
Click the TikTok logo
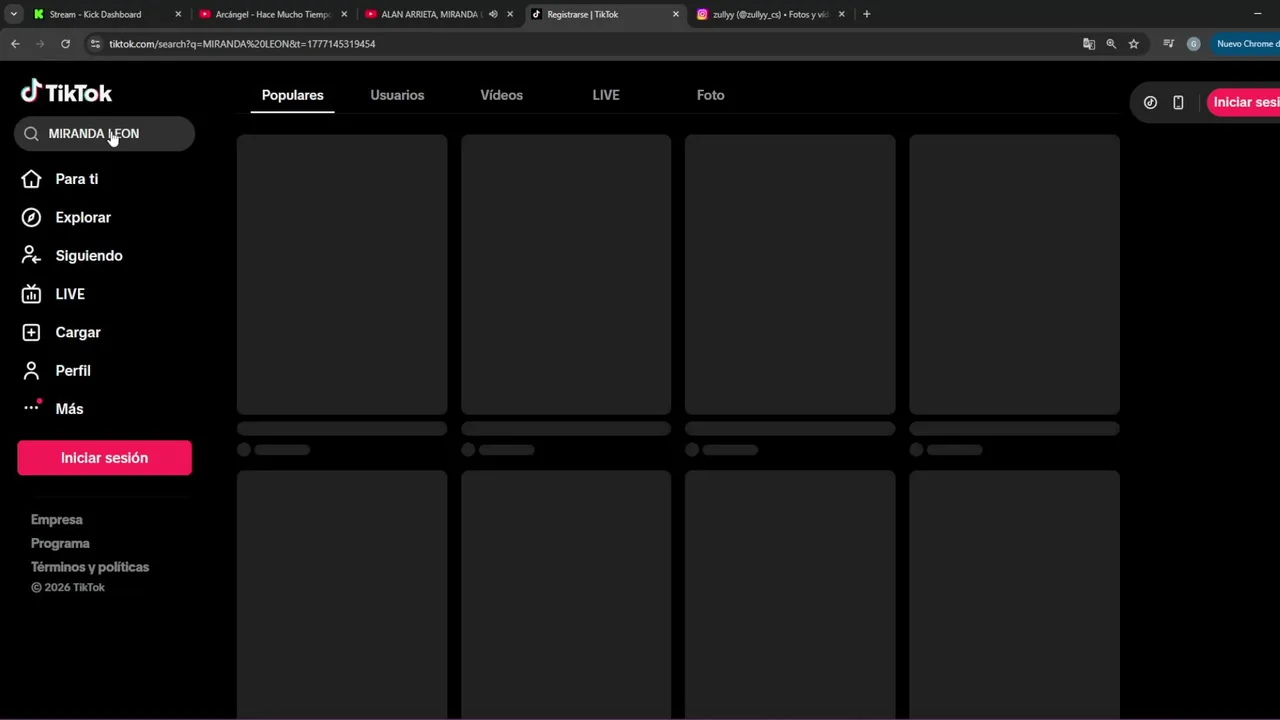pos(66,92)
